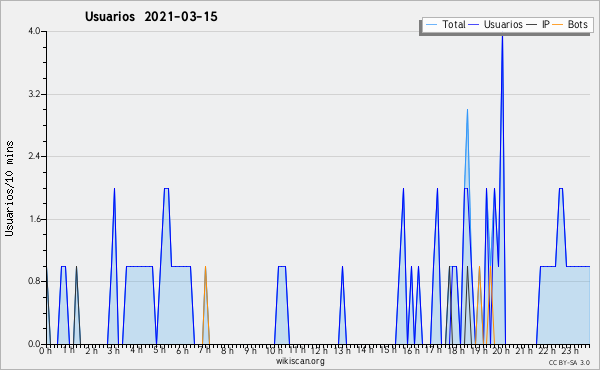Click the y-axis value 0.0
The width and height of the screenshot is (600, 370).
(x=34, y=344)
